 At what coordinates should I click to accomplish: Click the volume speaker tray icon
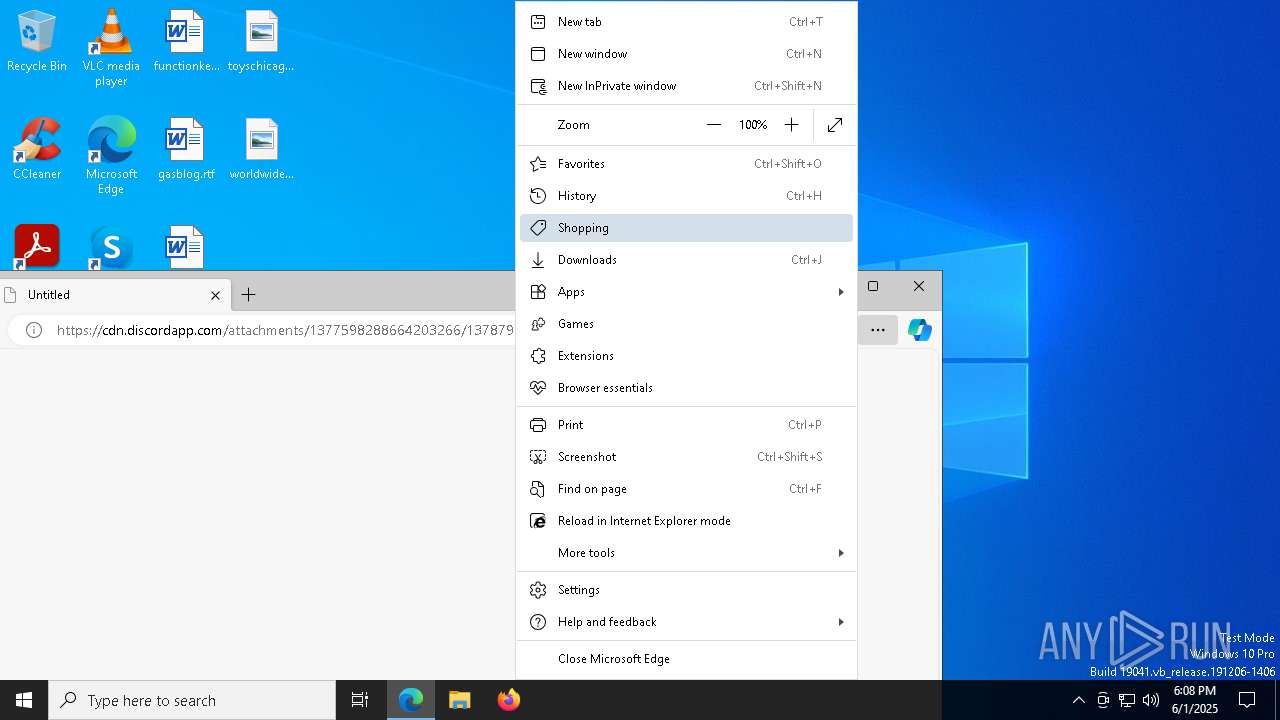point(1151,700)
